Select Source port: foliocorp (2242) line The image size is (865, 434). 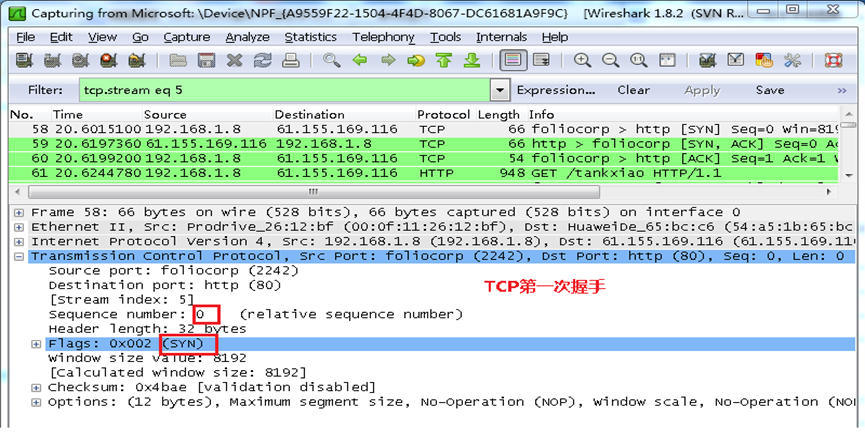coord(174,271)
